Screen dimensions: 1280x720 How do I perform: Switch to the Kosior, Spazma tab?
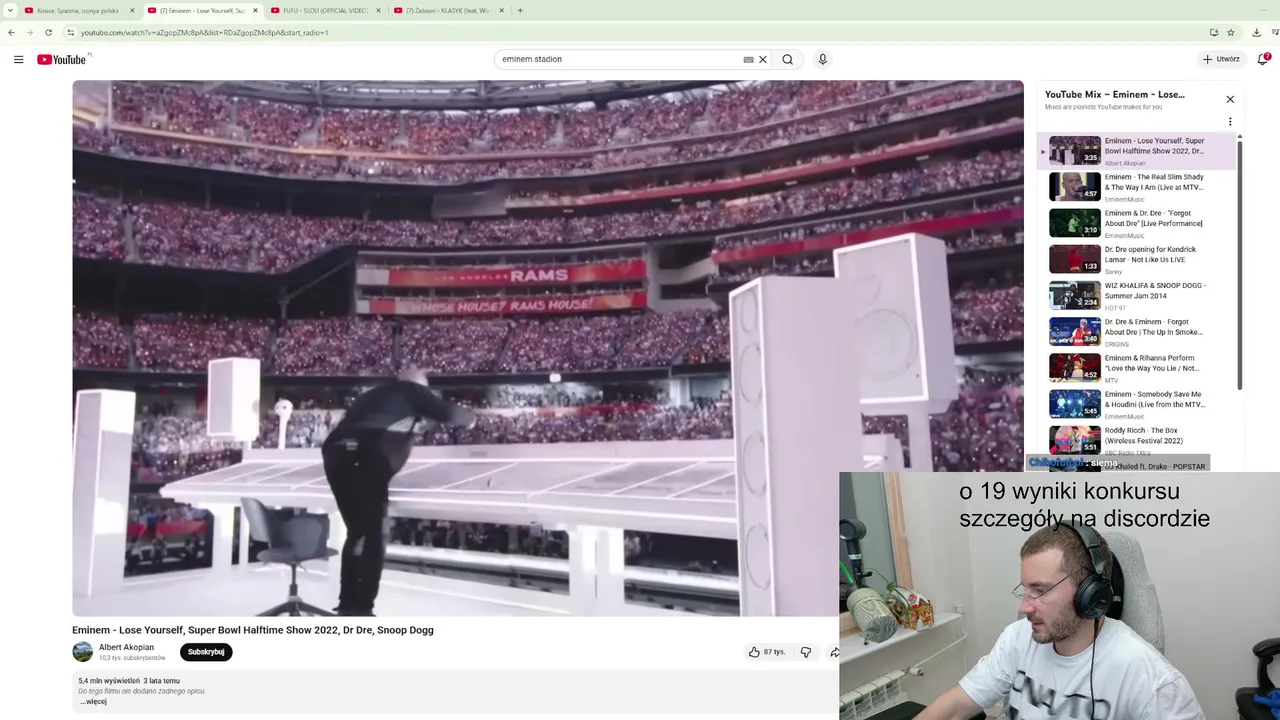pyautogui.click(x=80, y=10)
